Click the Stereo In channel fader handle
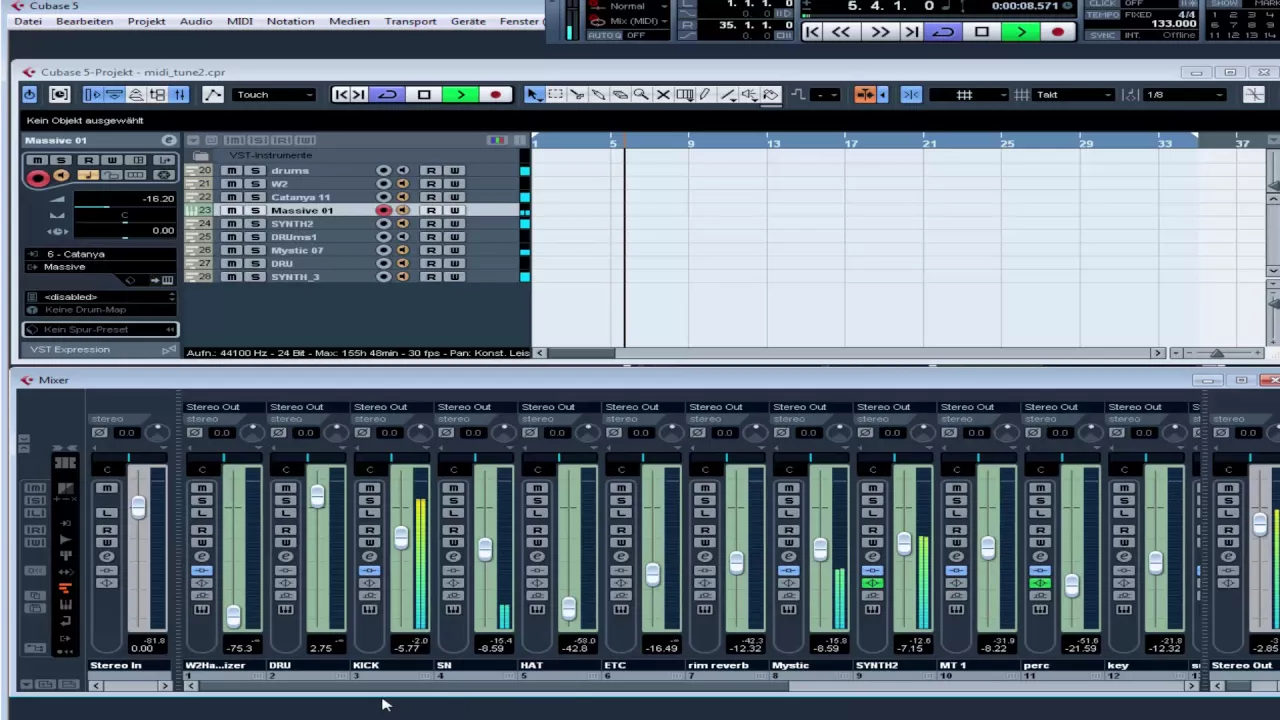 (137, 507)
